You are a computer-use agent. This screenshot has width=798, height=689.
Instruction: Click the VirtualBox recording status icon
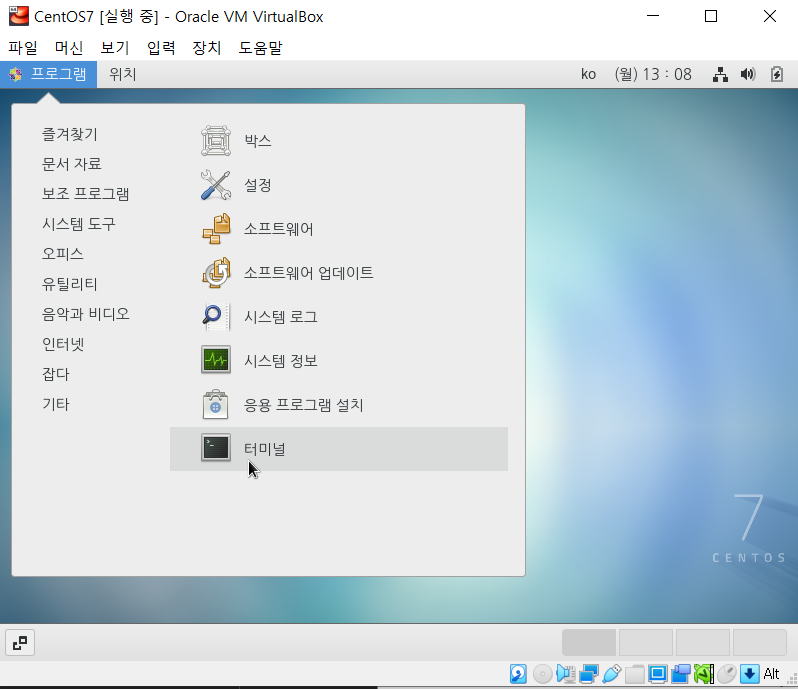click(x=680, y=674)
